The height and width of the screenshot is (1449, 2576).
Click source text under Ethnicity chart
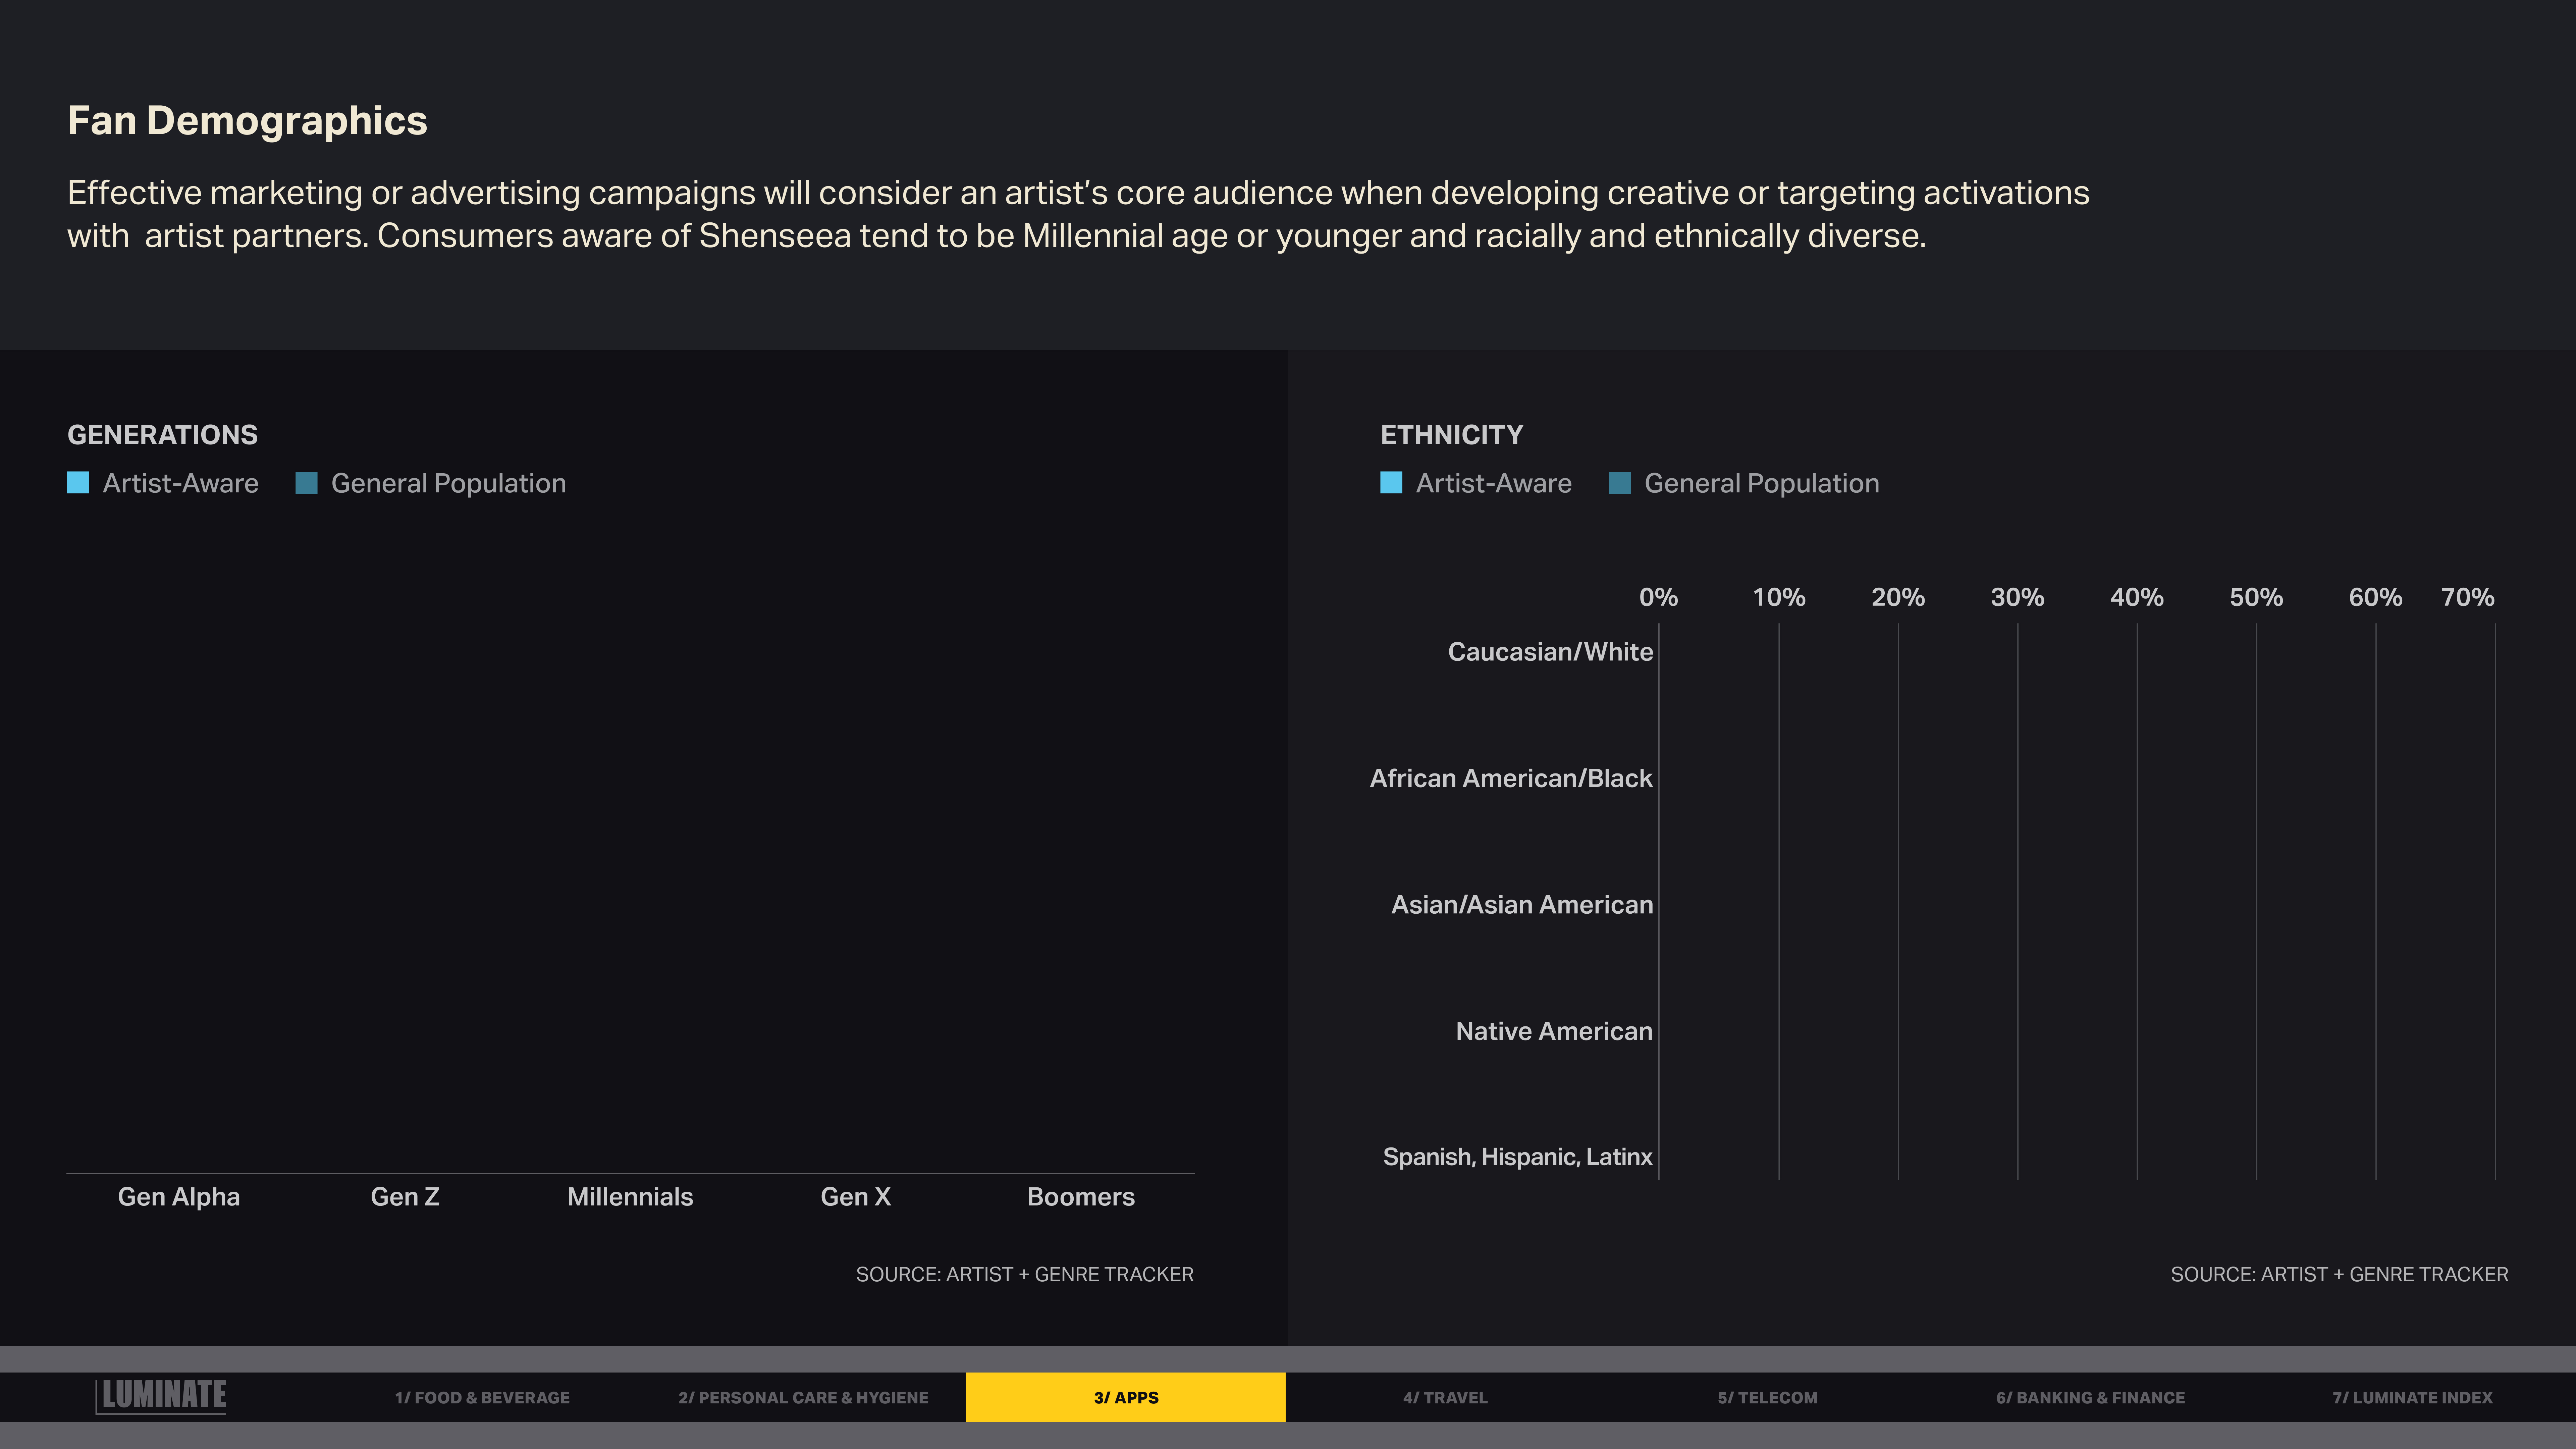pos(2339,1274)
